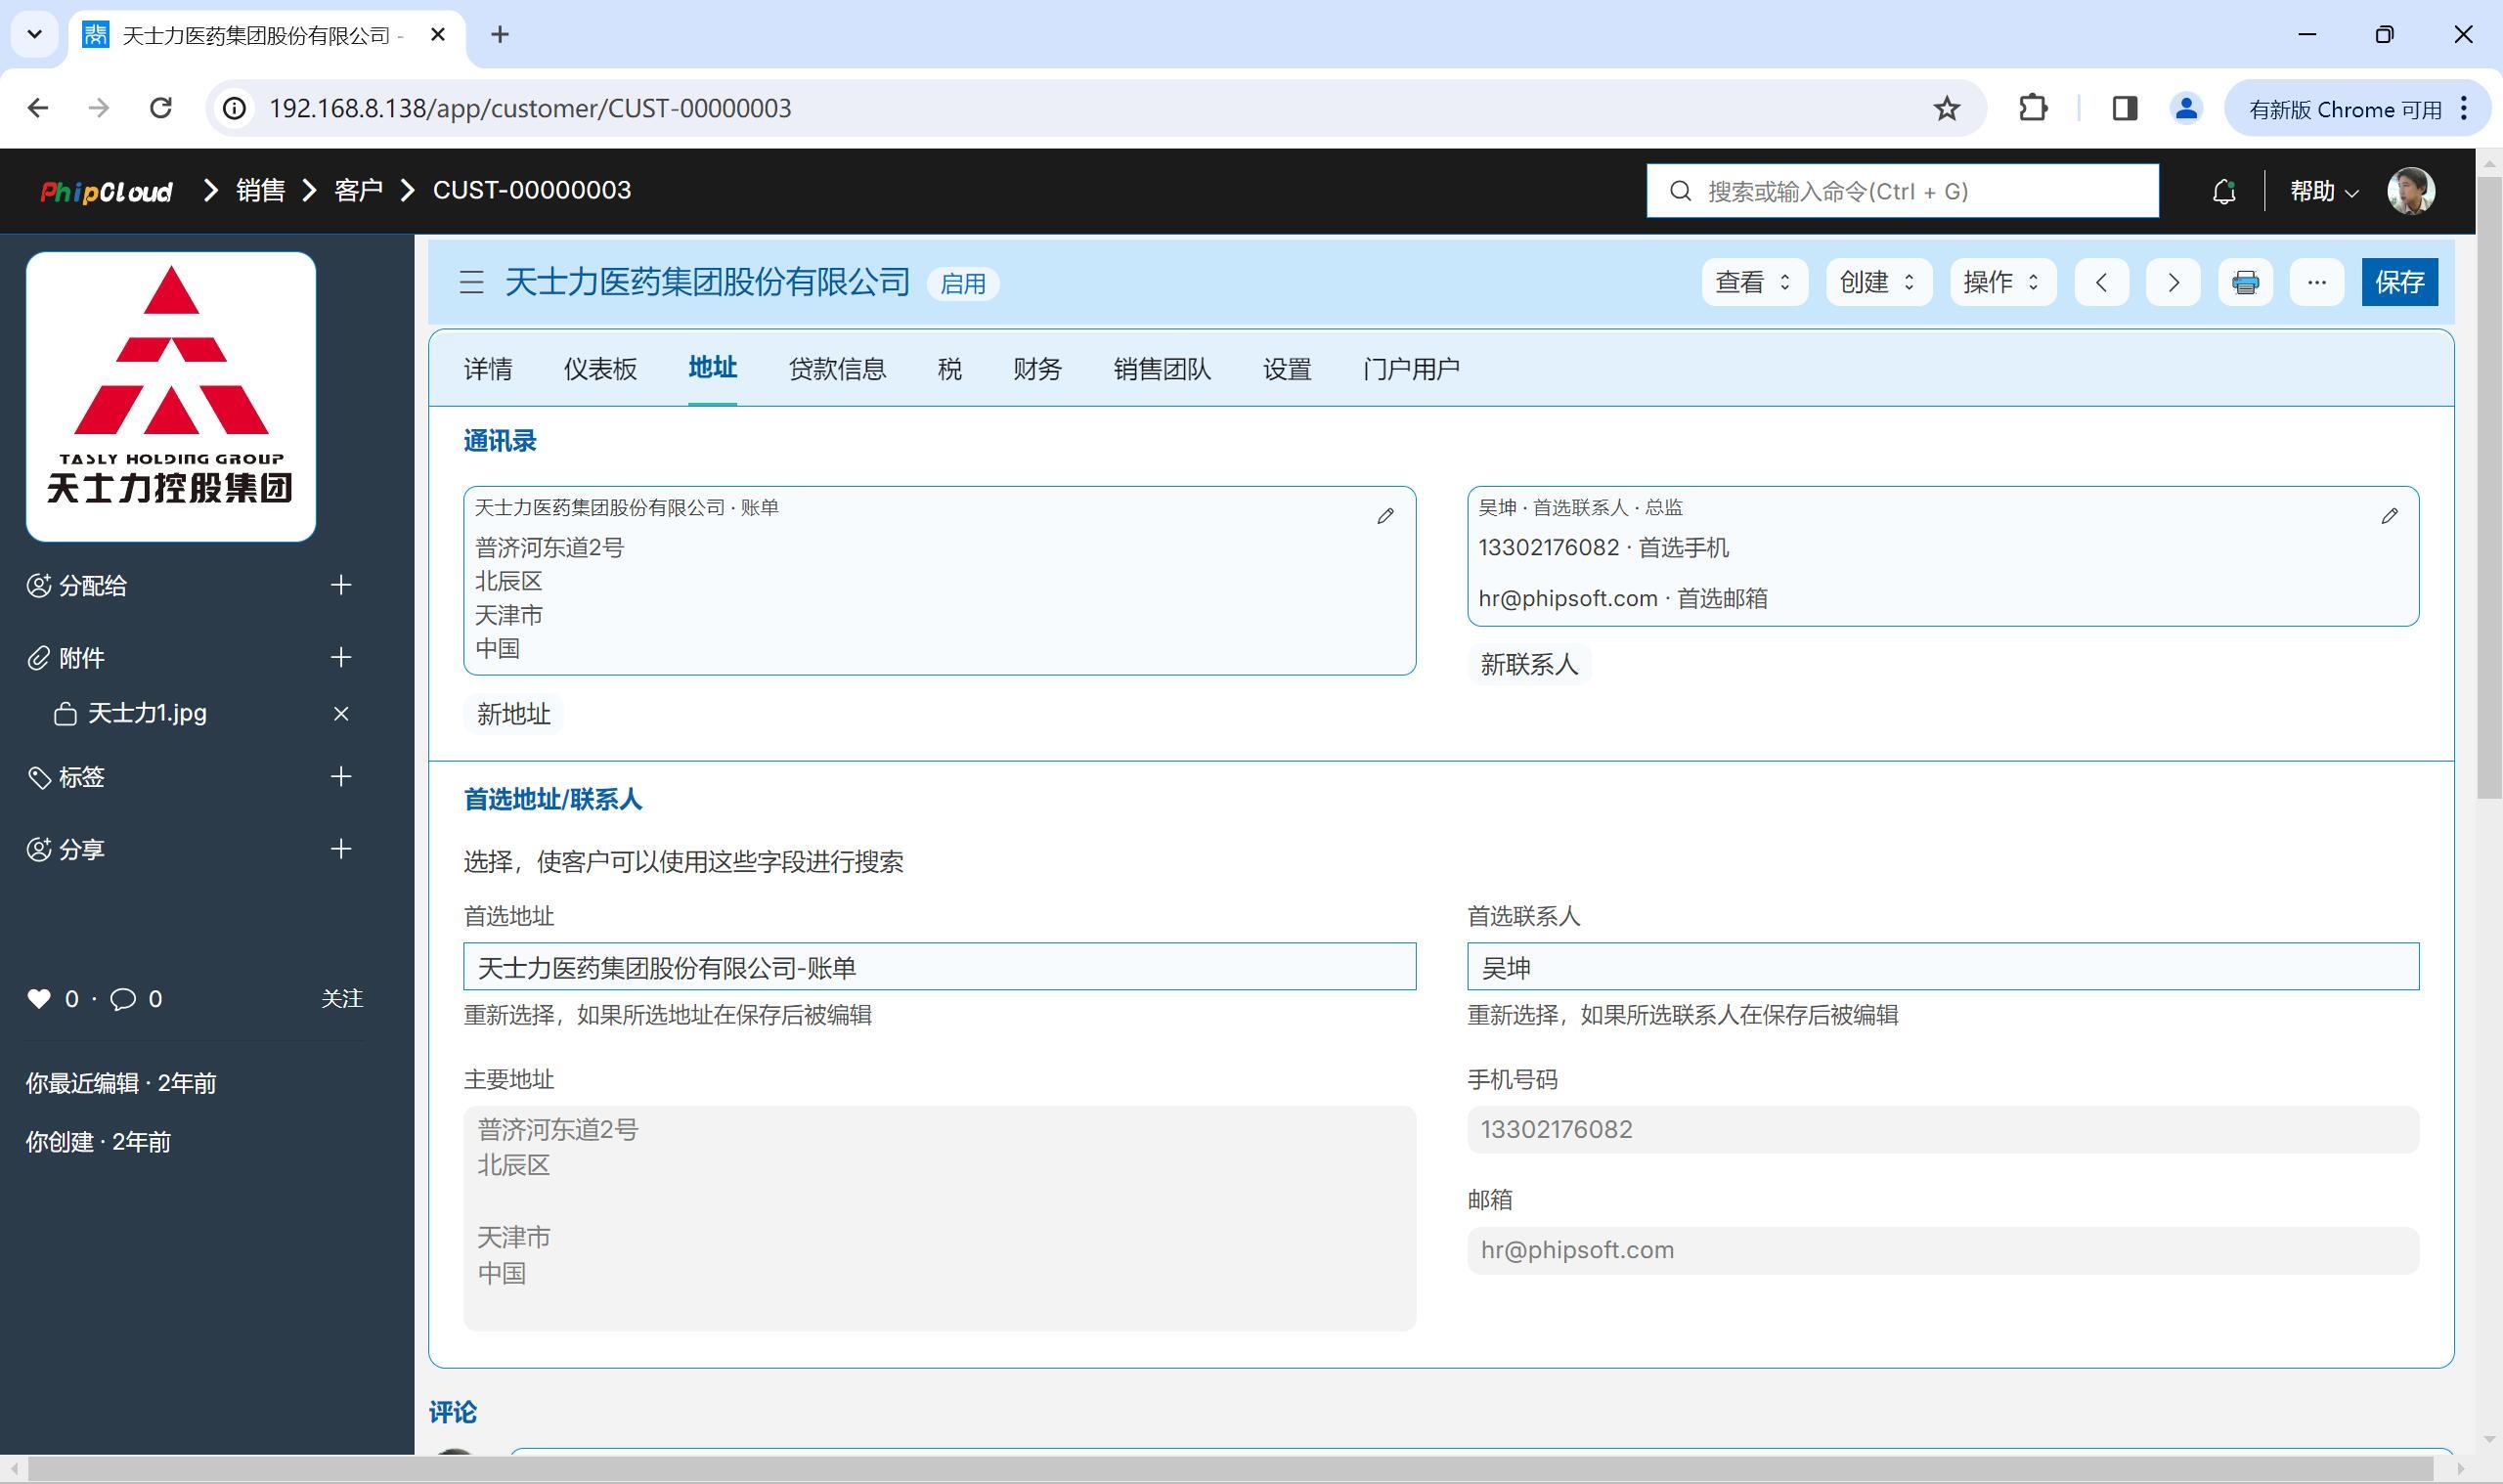Switch to the 详情 tab
The width and height of the screenshot is (2503, 1484).
coord(488,369)
